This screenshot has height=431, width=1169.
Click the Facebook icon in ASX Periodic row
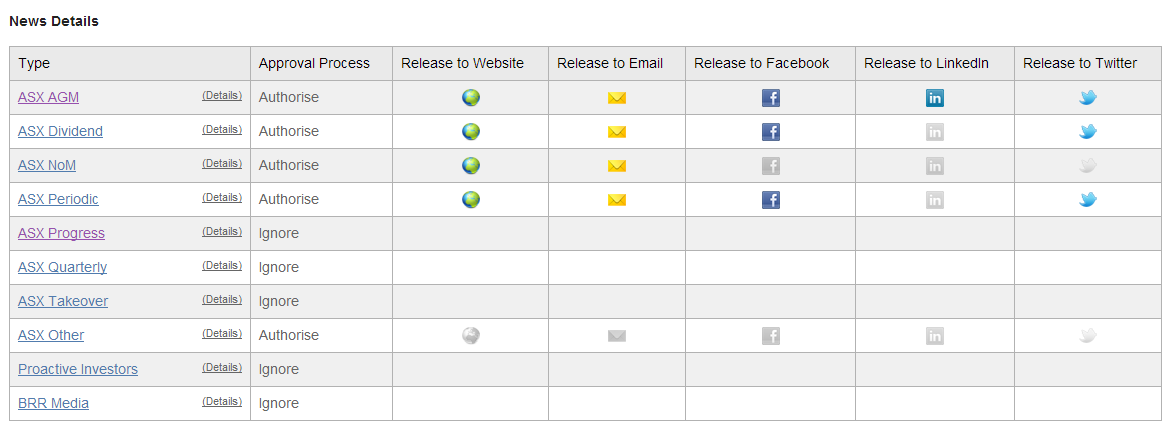pos(771,200)
